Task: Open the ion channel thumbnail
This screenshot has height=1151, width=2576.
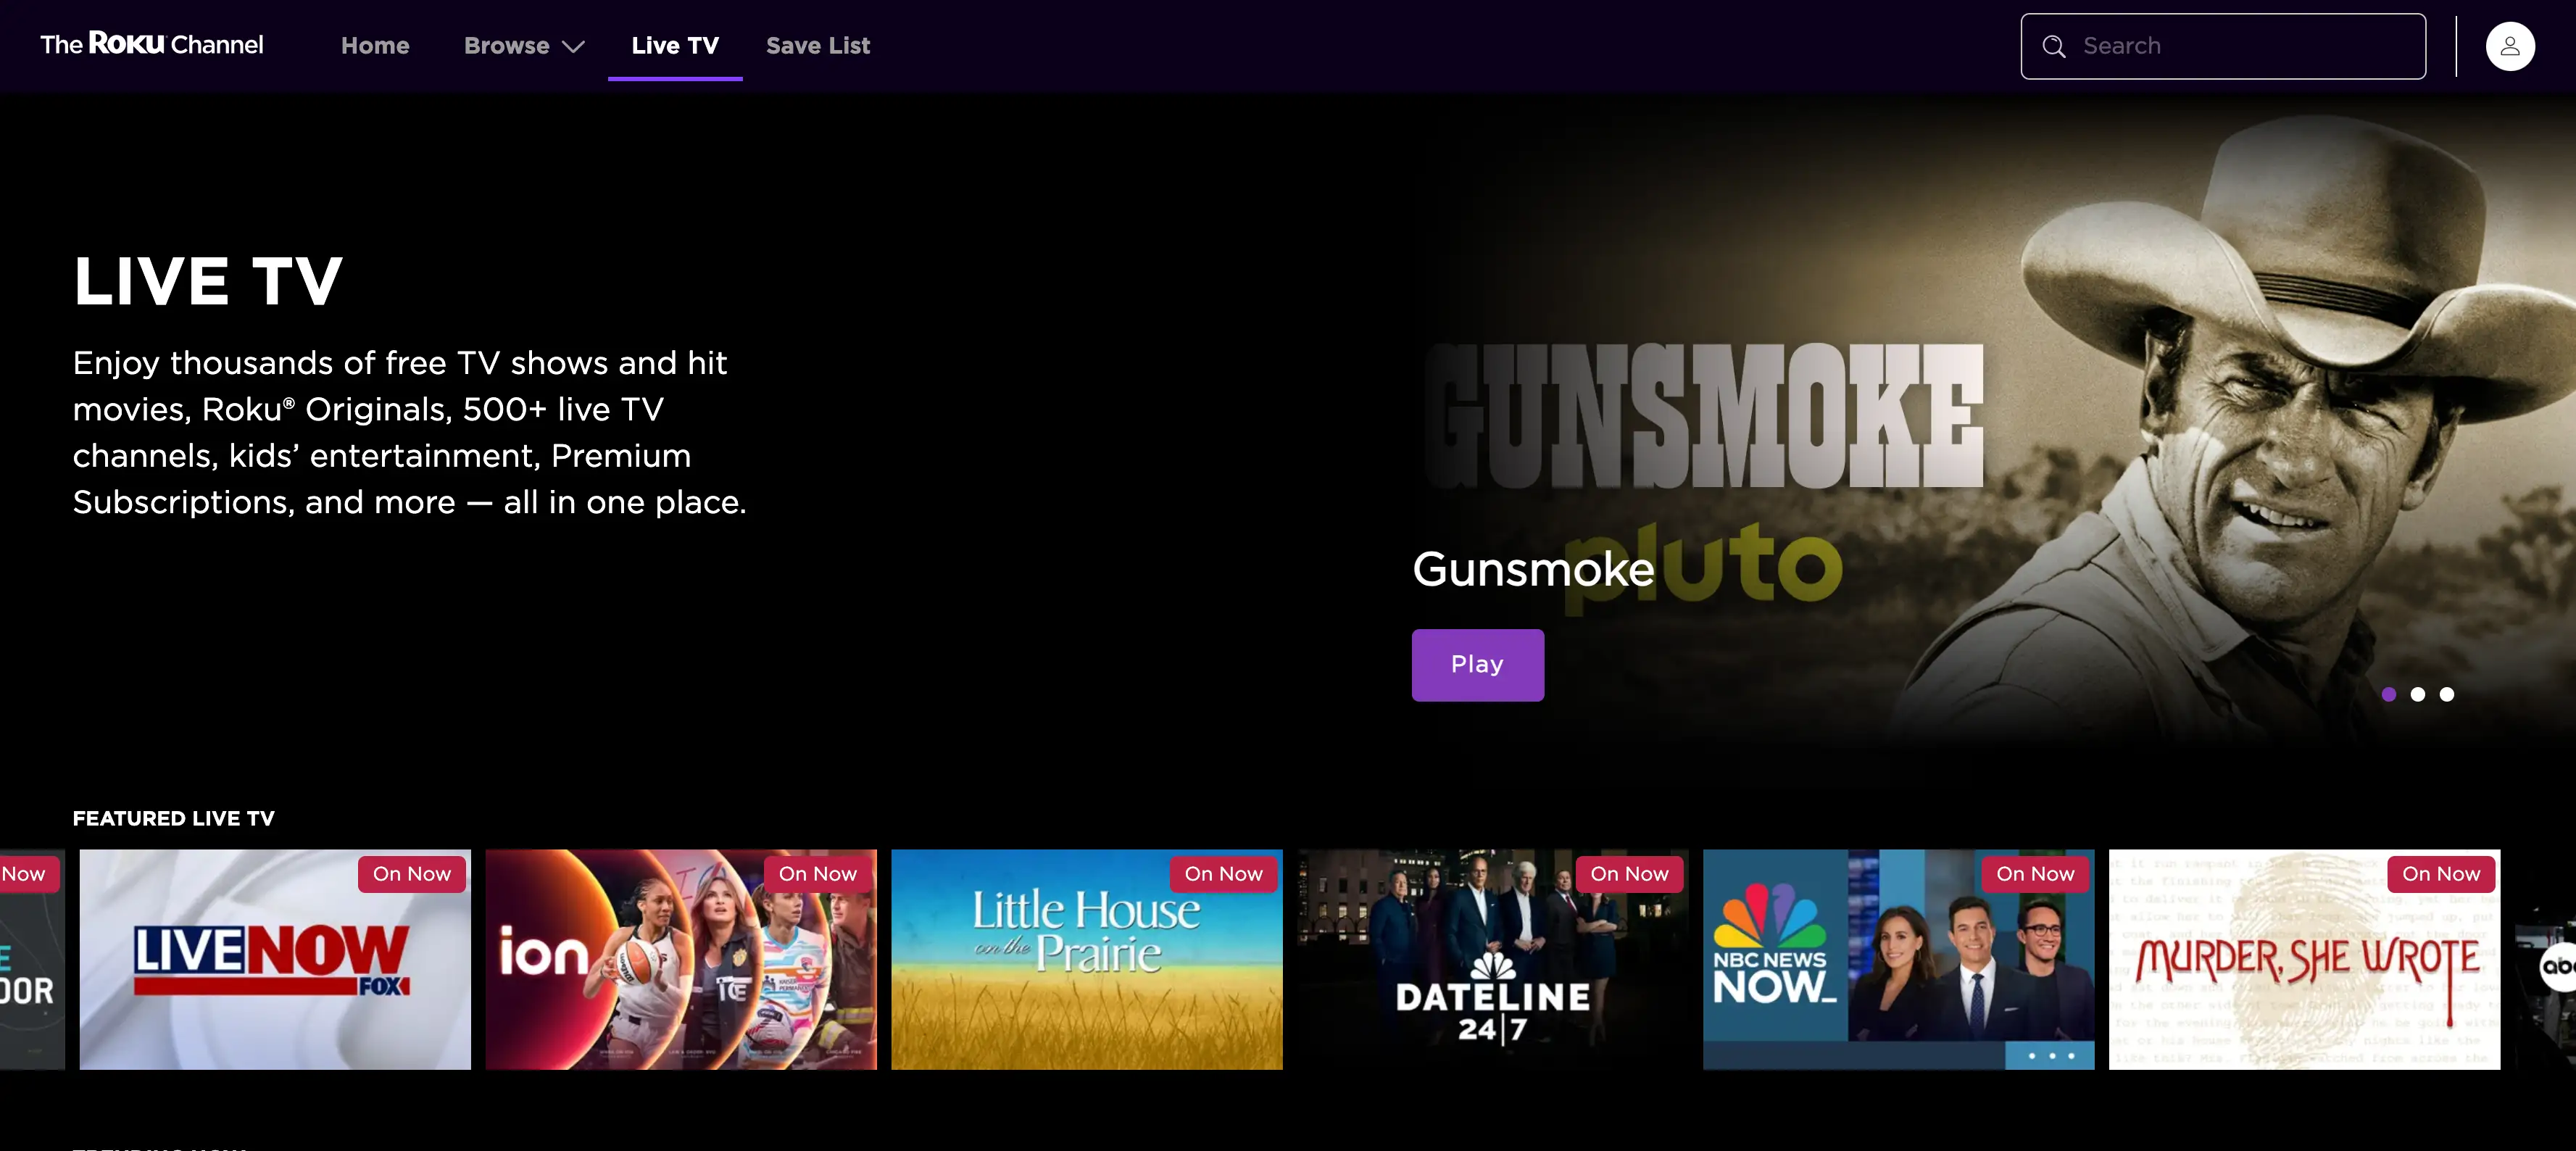Action: click(x=681, y=960)
